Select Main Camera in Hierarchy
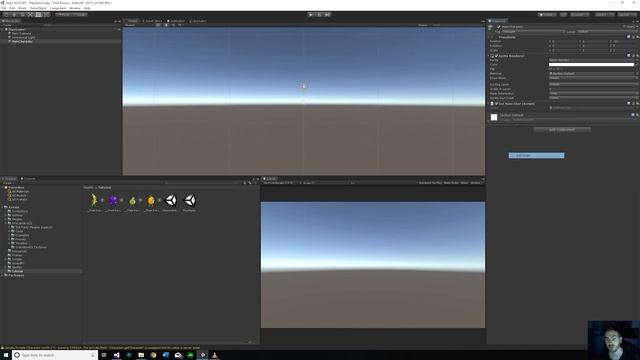 pyautogui.click(x=21, y=33)
